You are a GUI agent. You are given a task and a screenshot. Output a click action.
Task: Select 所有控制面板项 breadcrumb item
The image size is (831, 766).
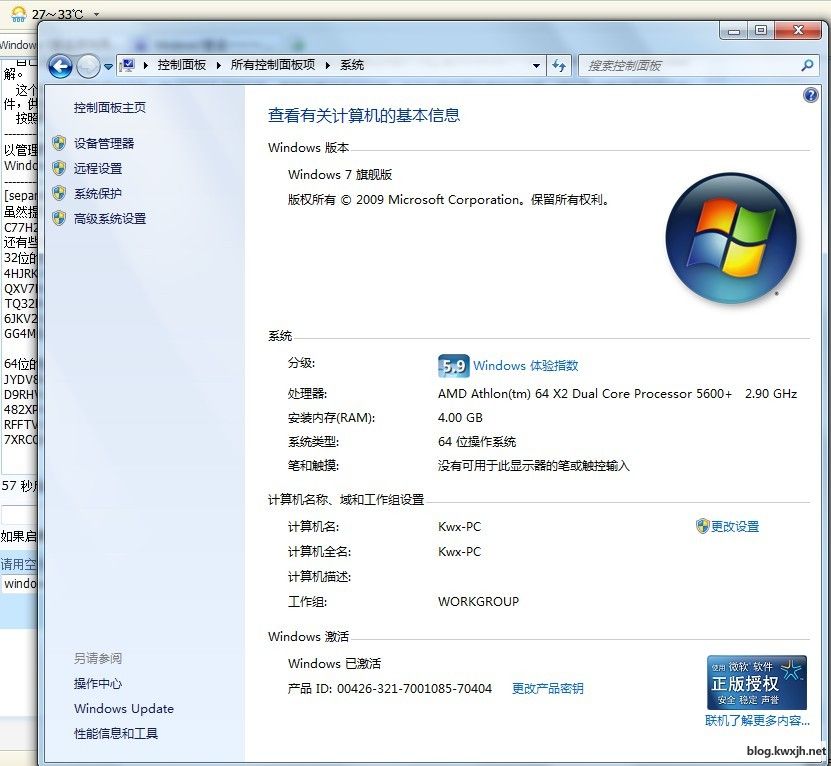point(272,65)
